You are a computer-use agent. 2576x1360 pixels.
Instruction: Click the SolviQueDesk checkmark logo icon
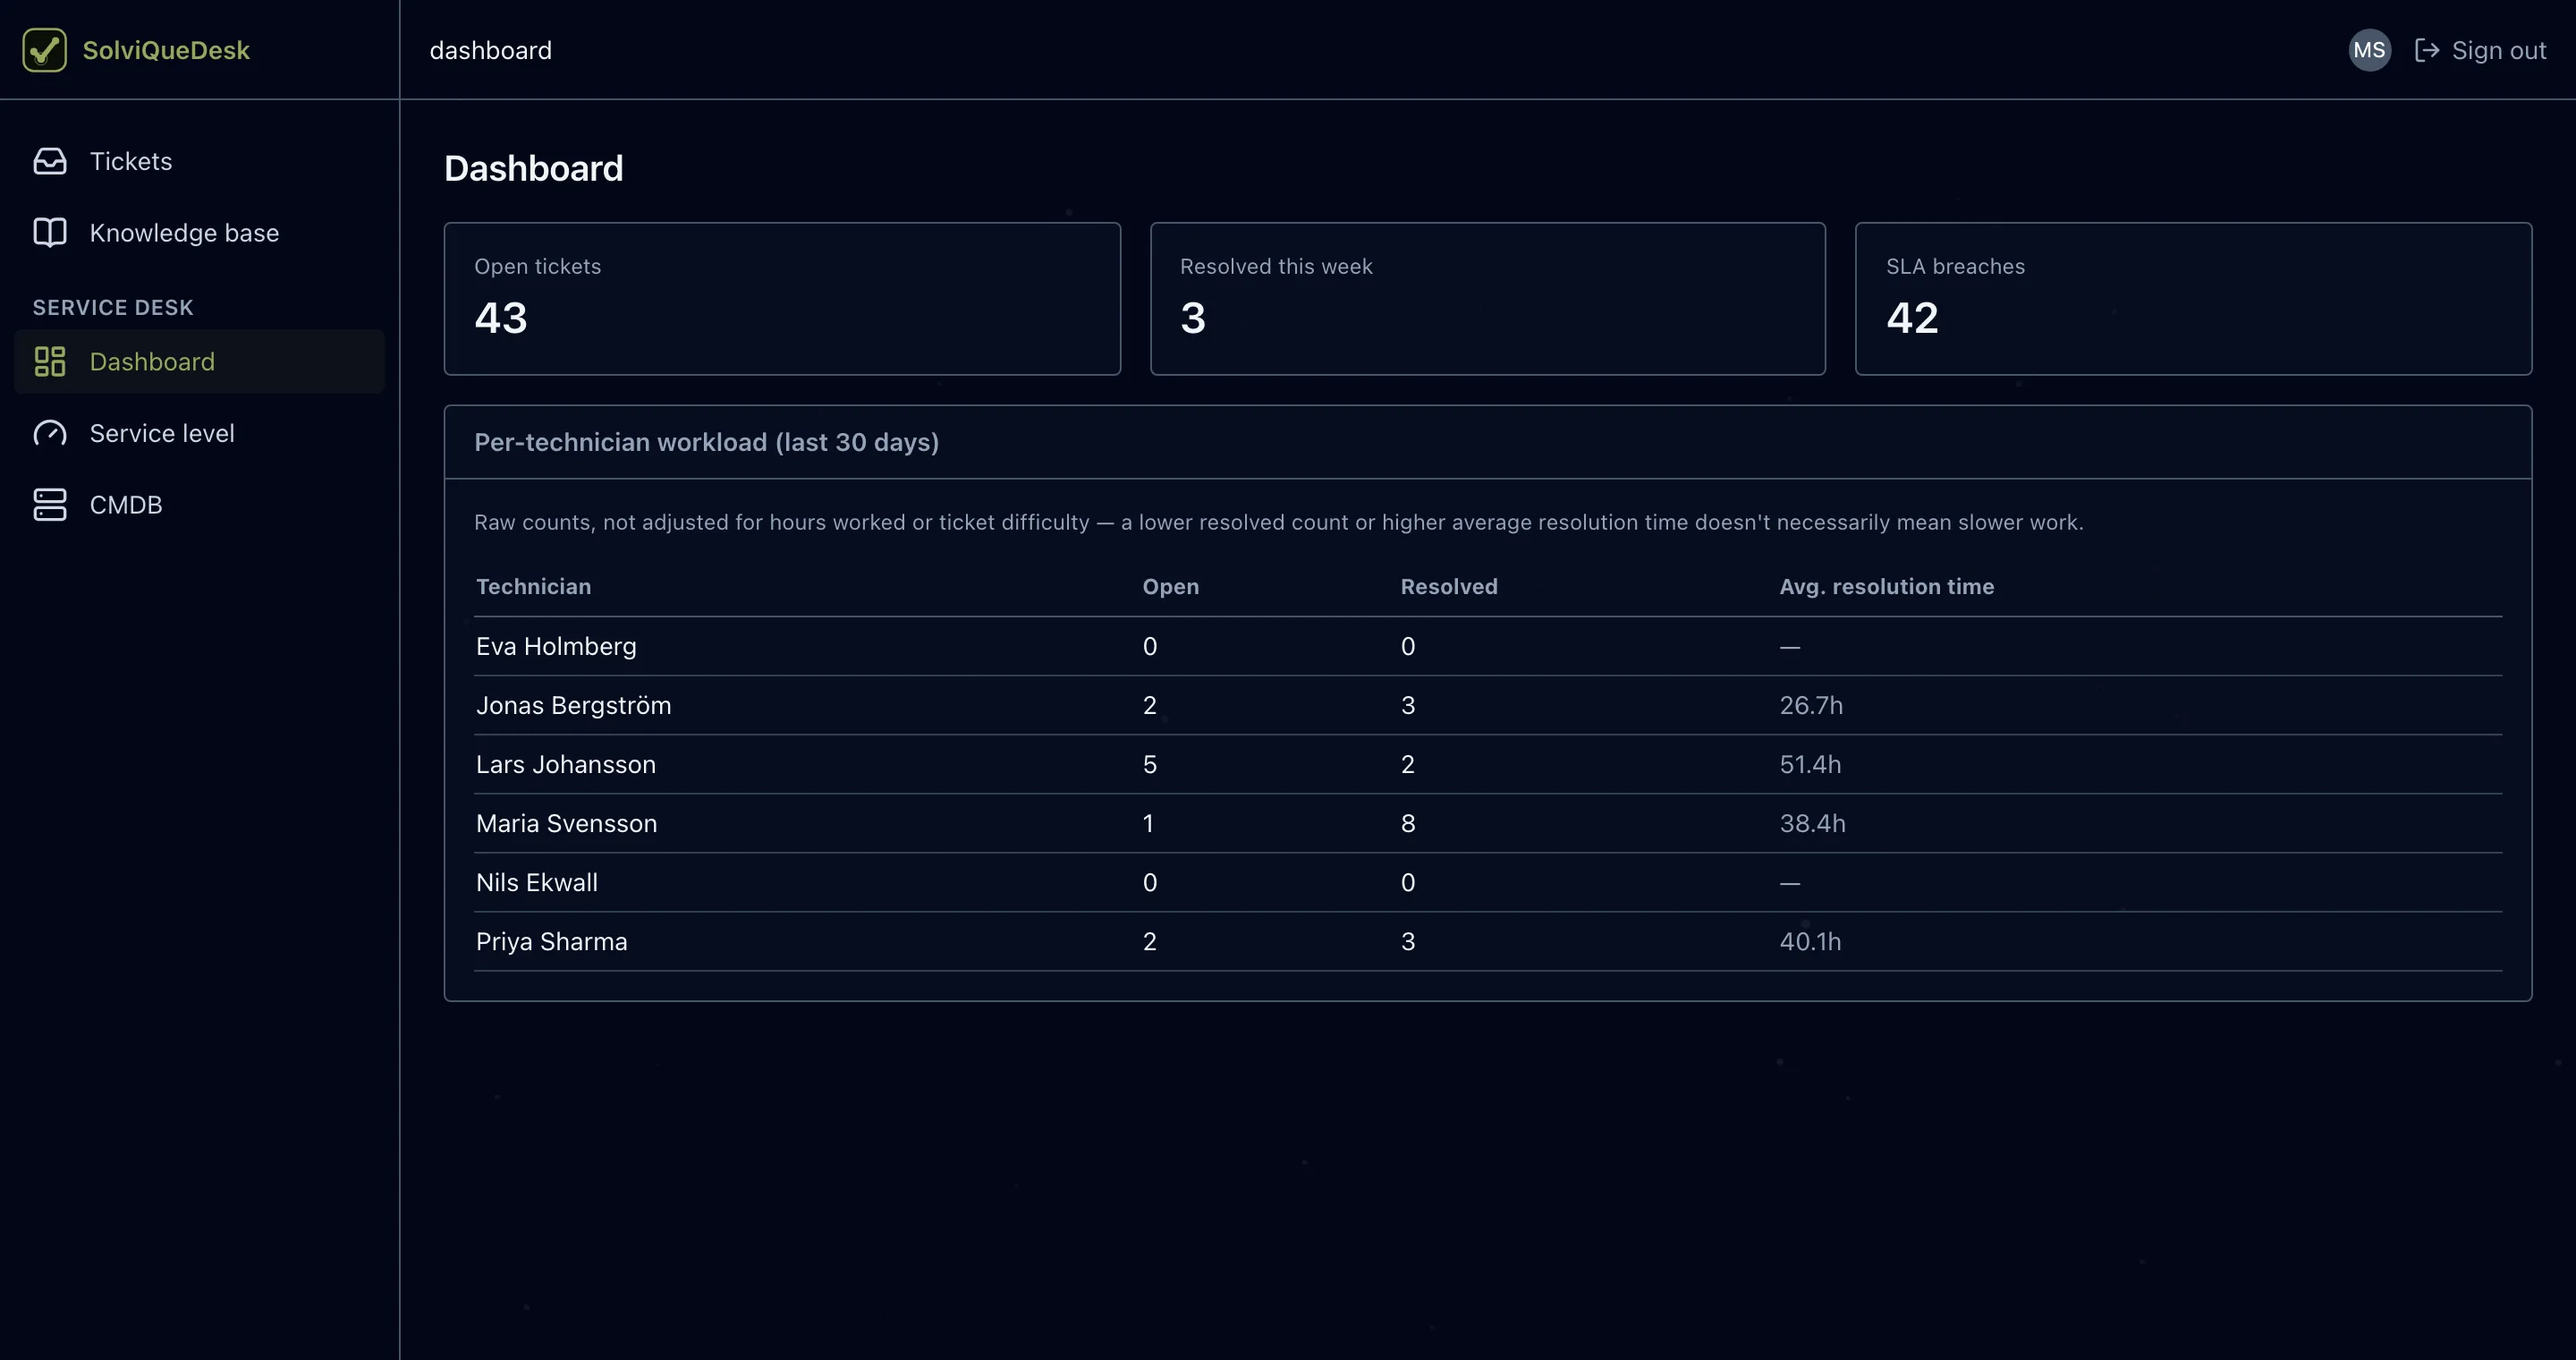click(45, 50)
